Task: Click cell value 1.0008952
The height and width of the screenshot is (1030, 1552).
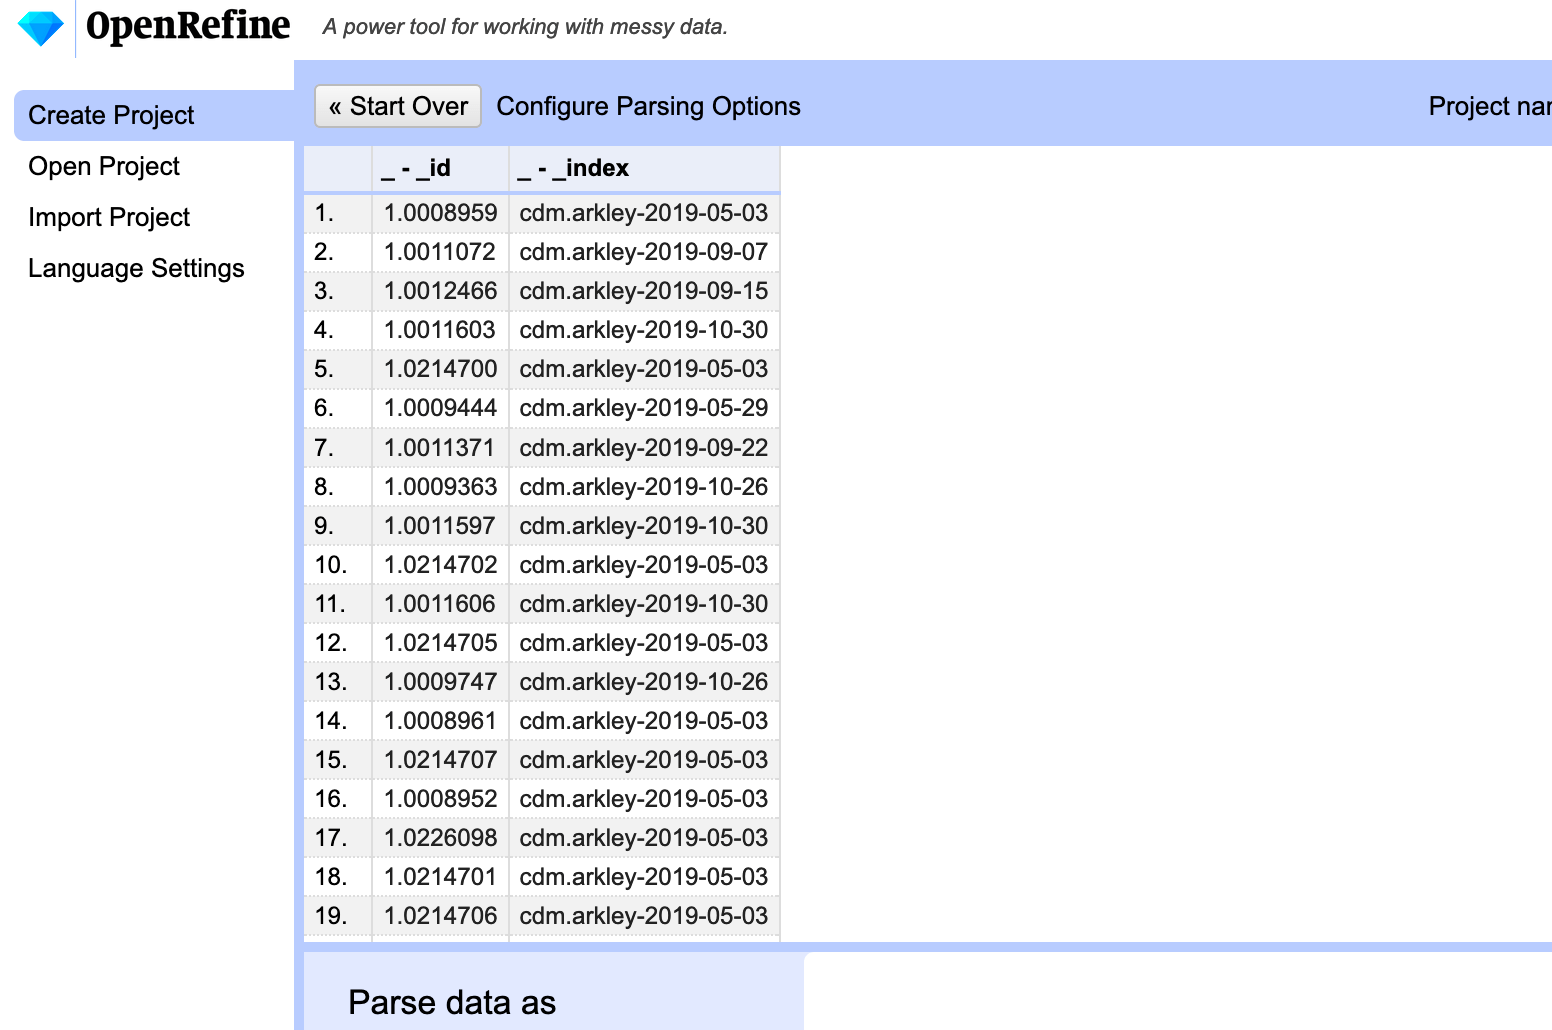Action: [440, 799]
